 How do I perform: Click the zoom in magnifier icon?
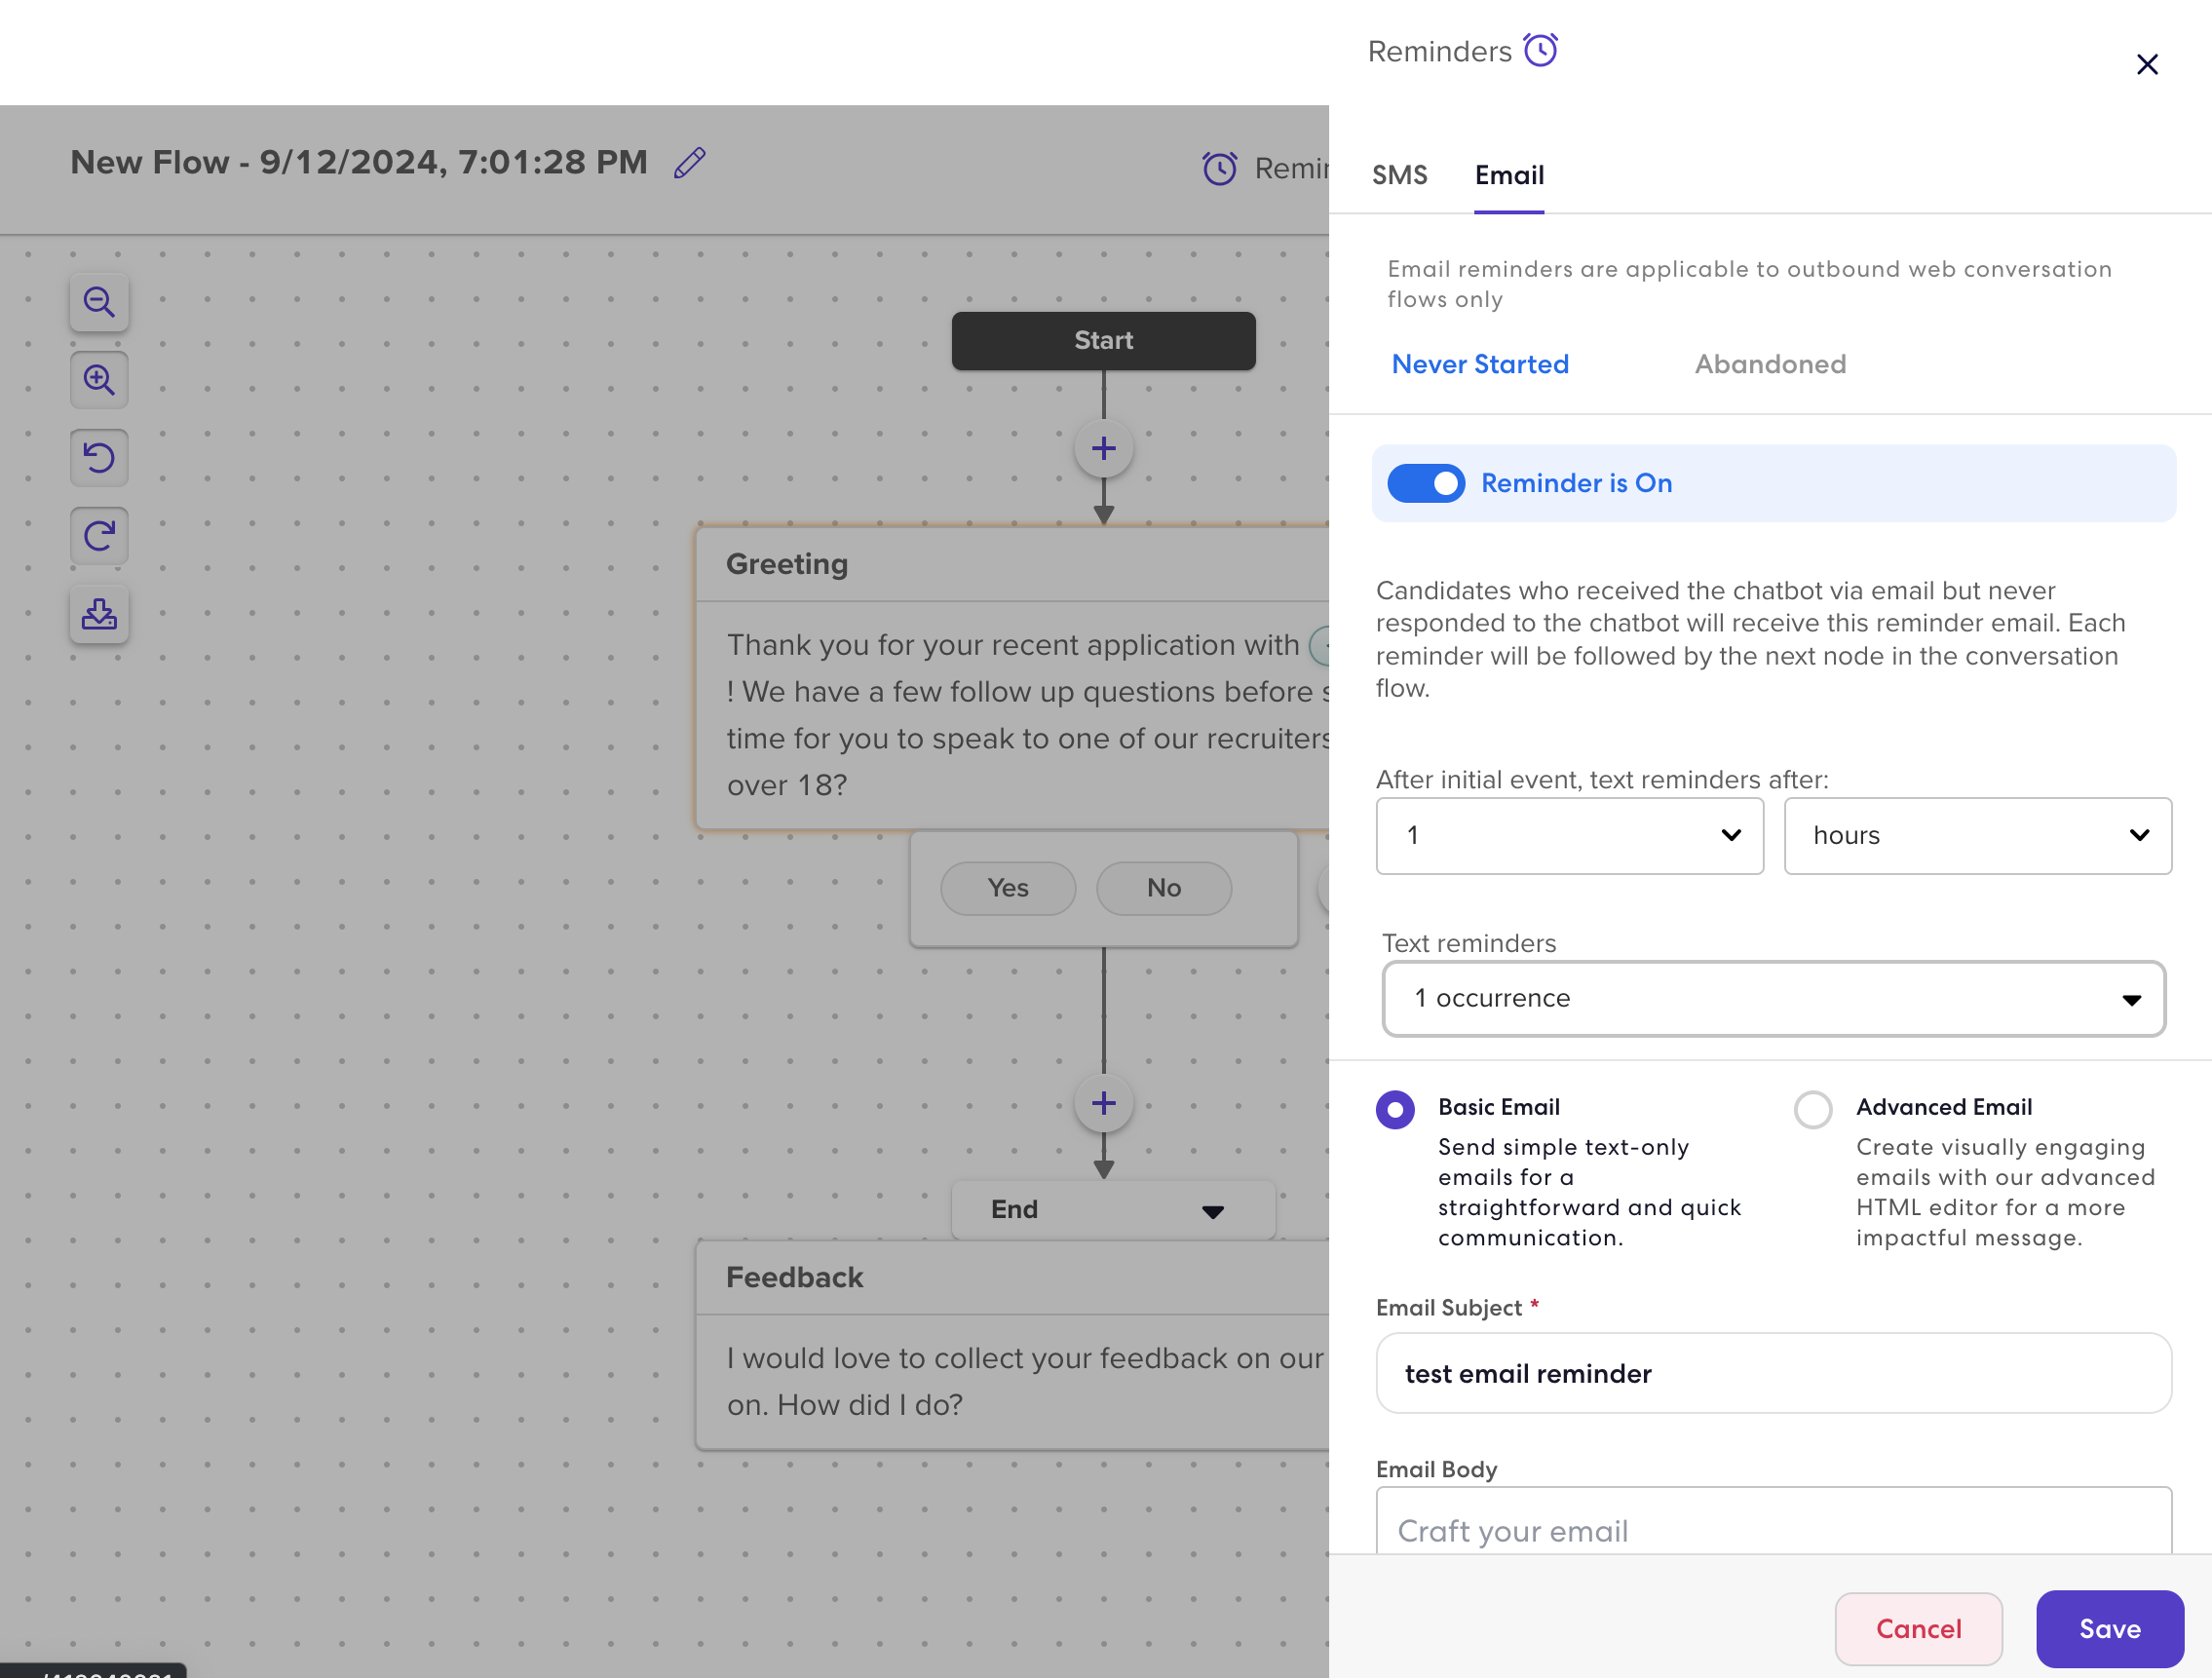click(99, 380)
